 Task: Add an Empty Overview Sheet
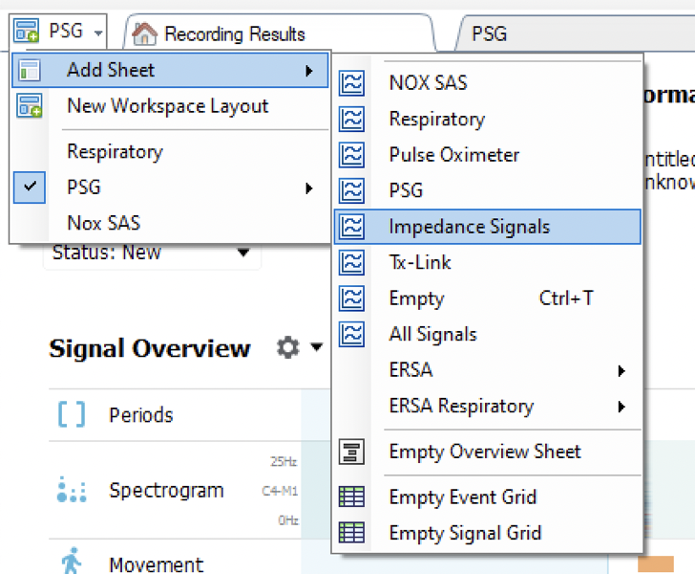click(485, 451)
